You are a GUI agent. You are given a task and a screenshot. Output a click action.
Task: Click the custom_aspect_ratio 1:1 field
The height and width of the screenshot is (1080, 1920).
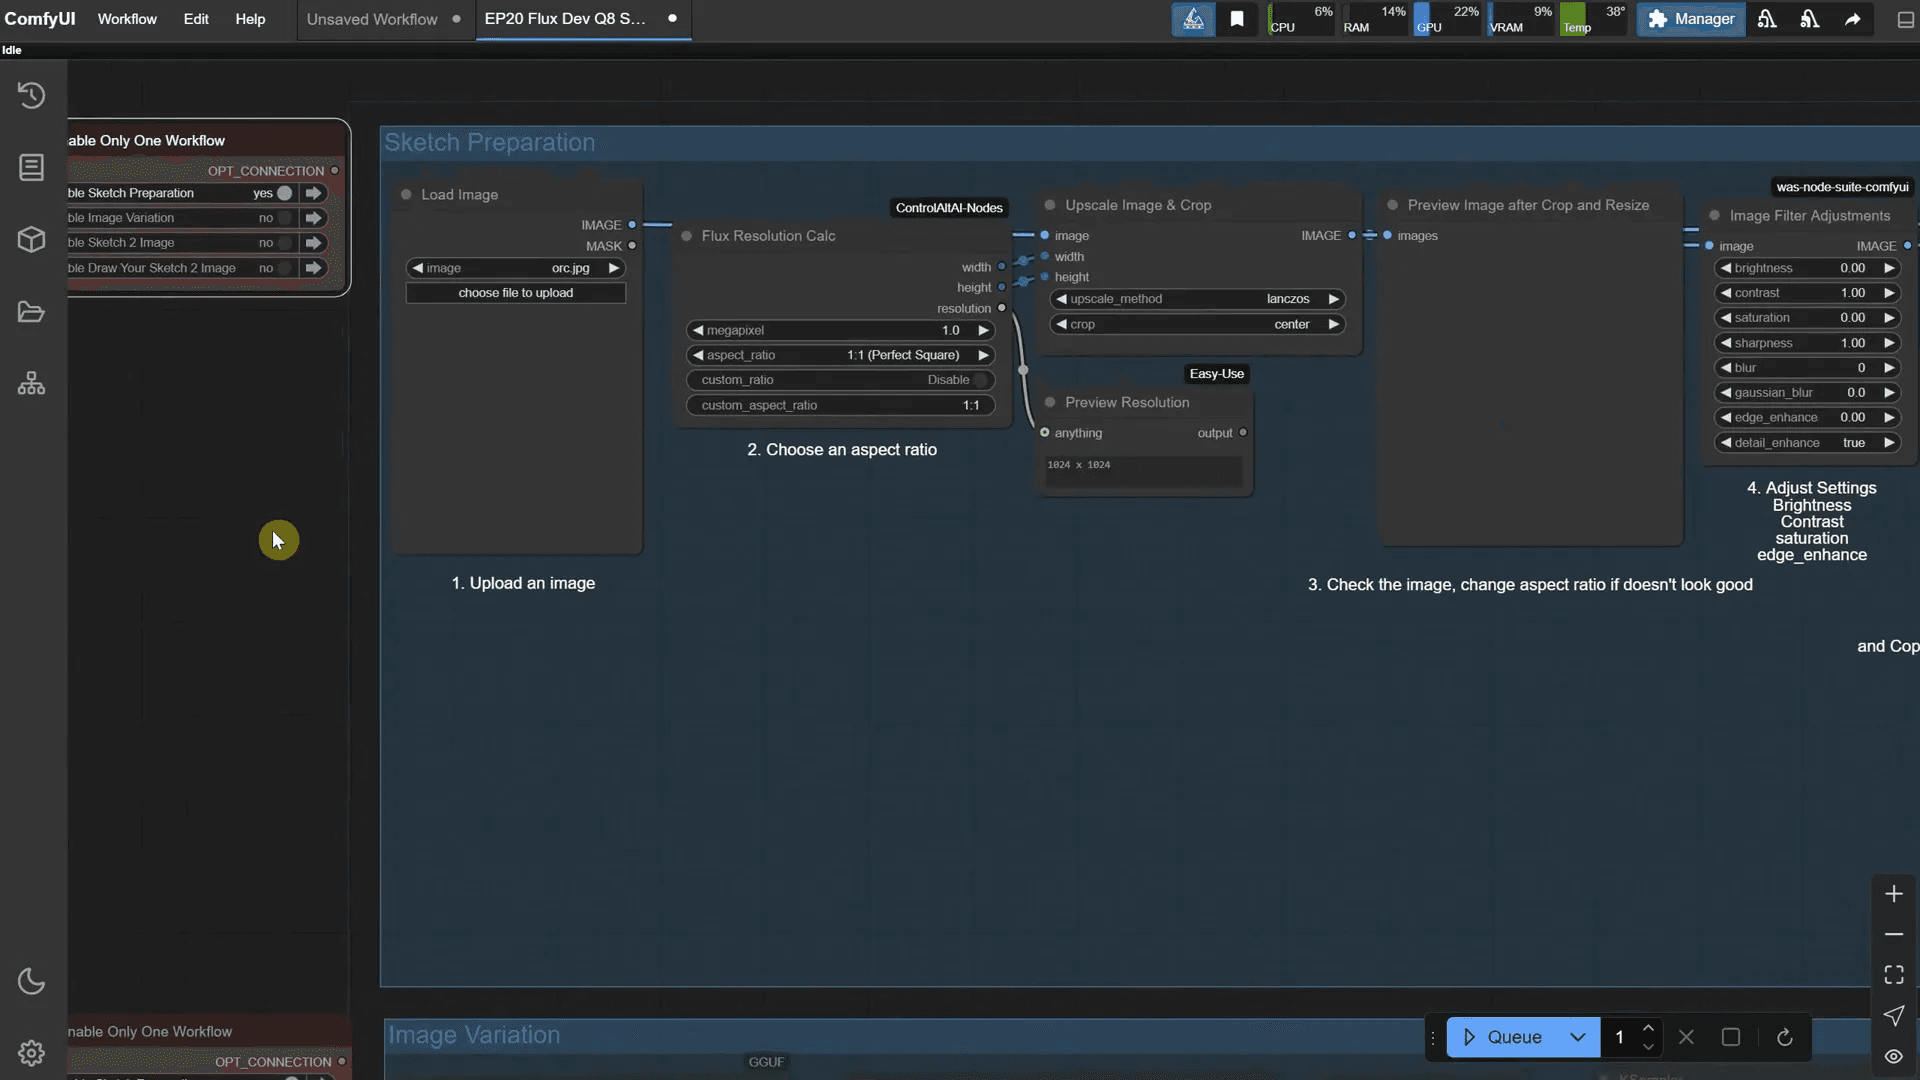pyautogui.click(x=840, y=405)
